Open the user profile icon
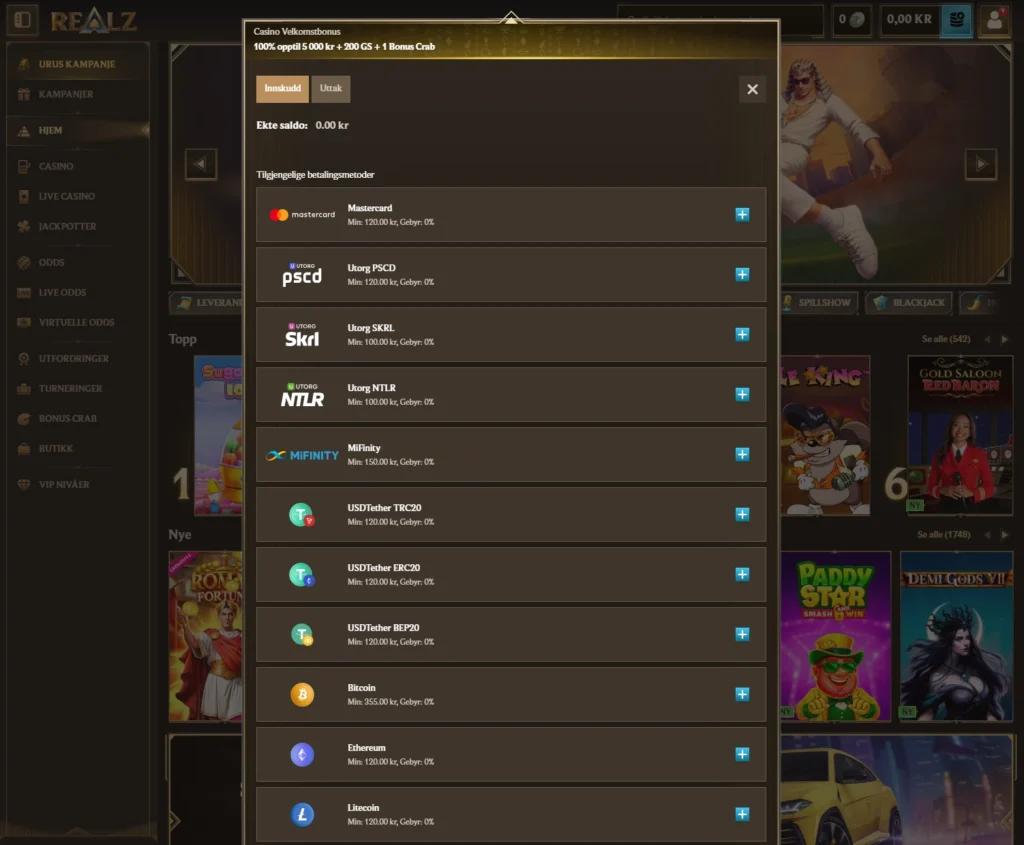 tap(994, 20)
